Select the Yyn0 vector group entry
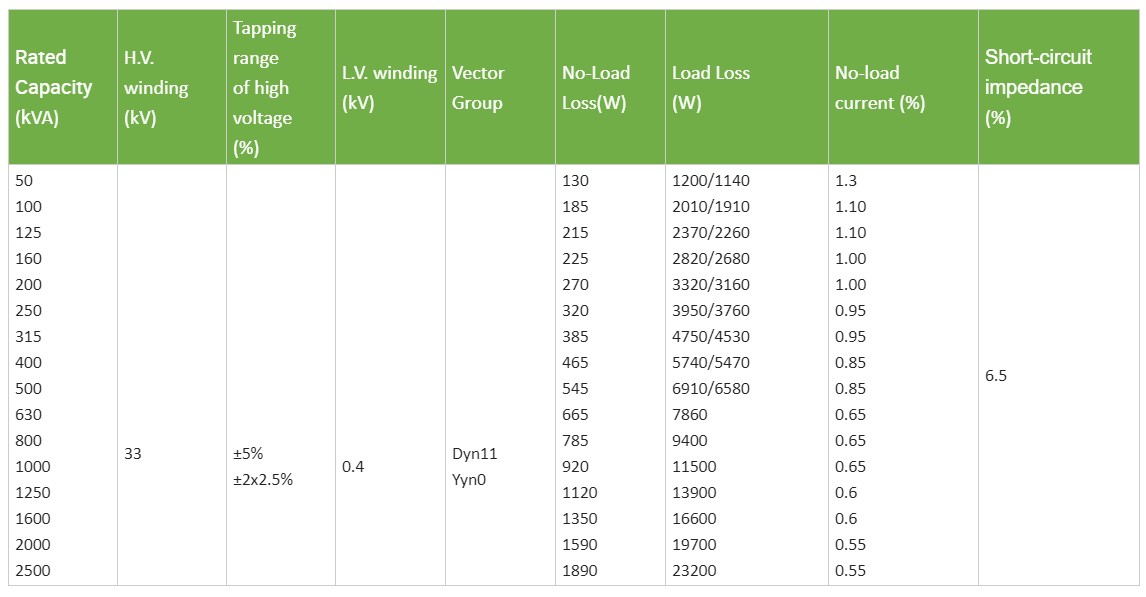This screenshot has height=597, width=1146. (x=473, y=479)
